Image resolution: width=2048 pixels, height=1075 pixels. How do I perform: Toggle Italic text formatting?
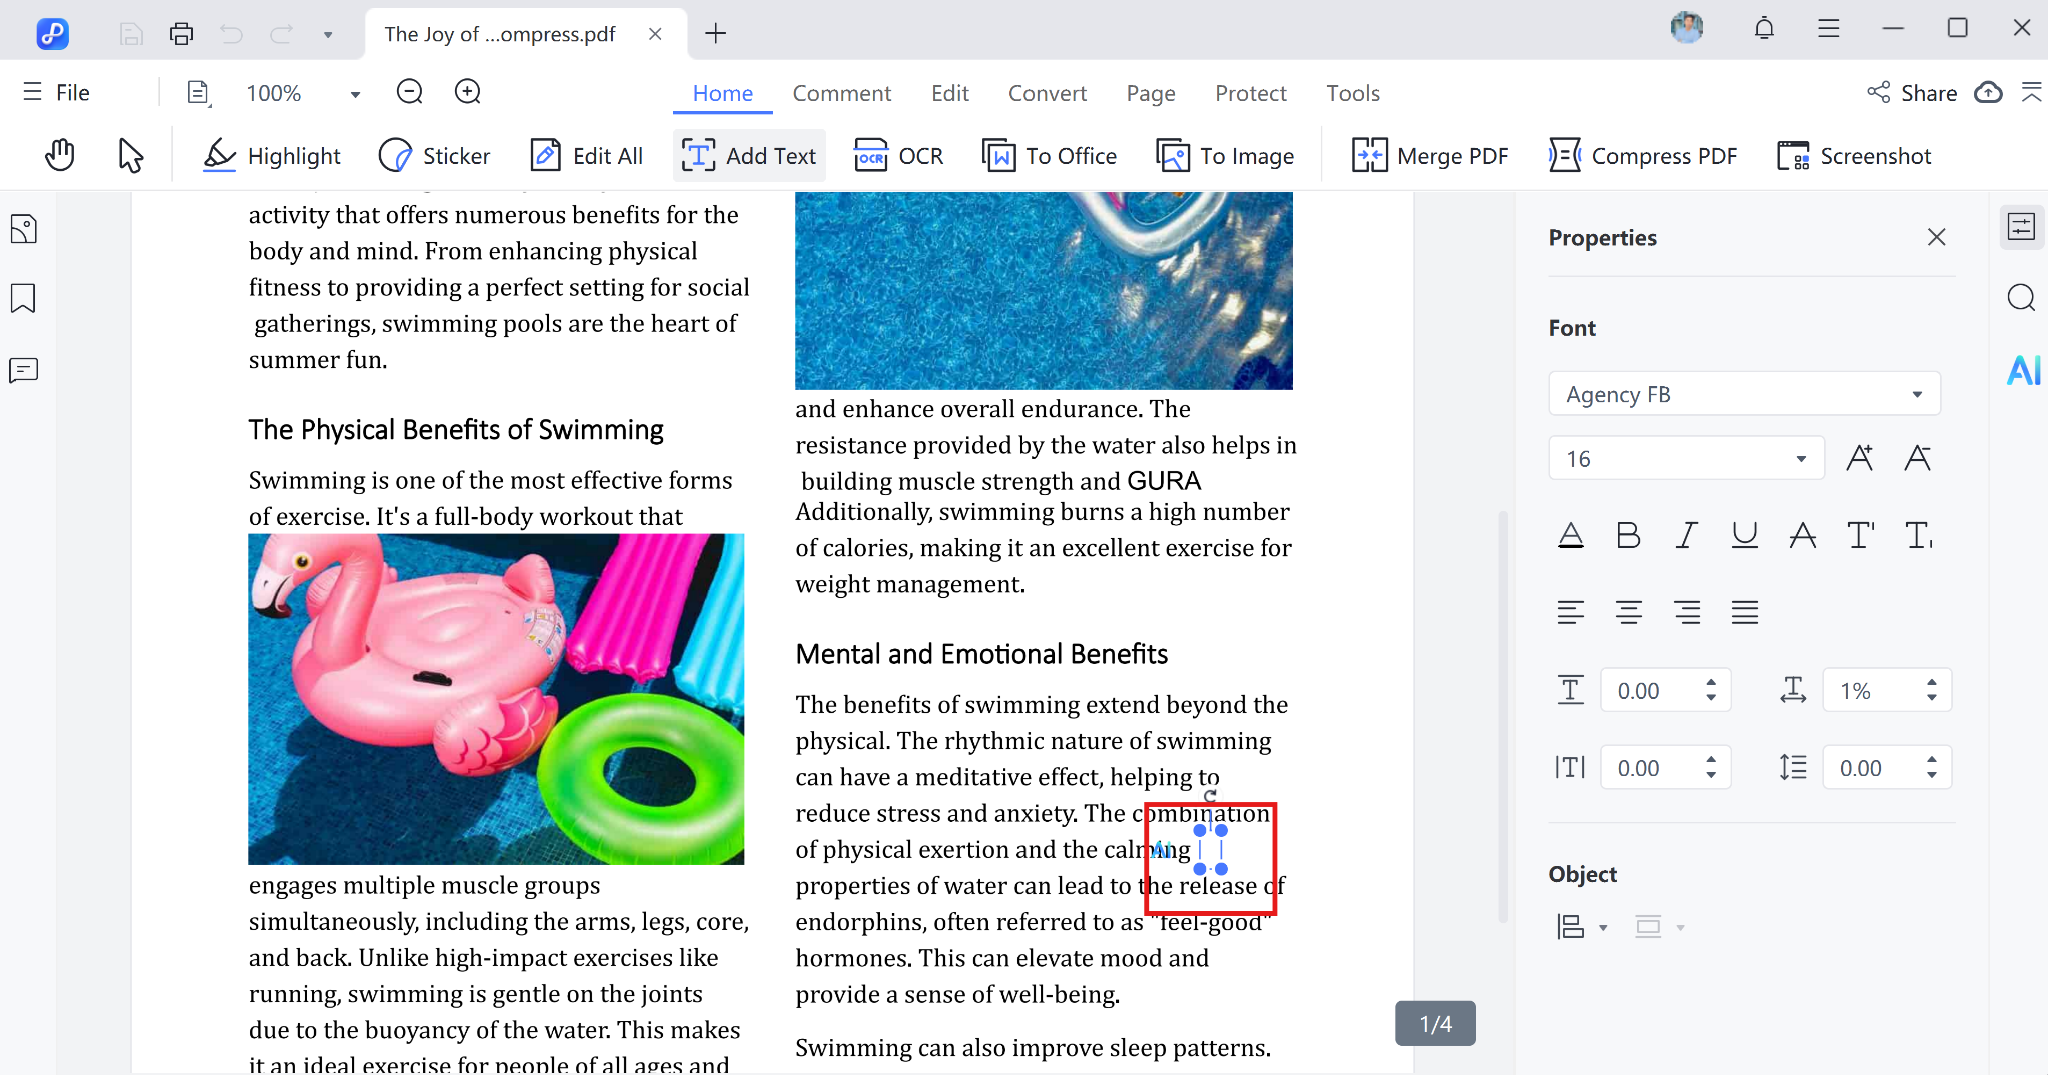[1686, 536]
